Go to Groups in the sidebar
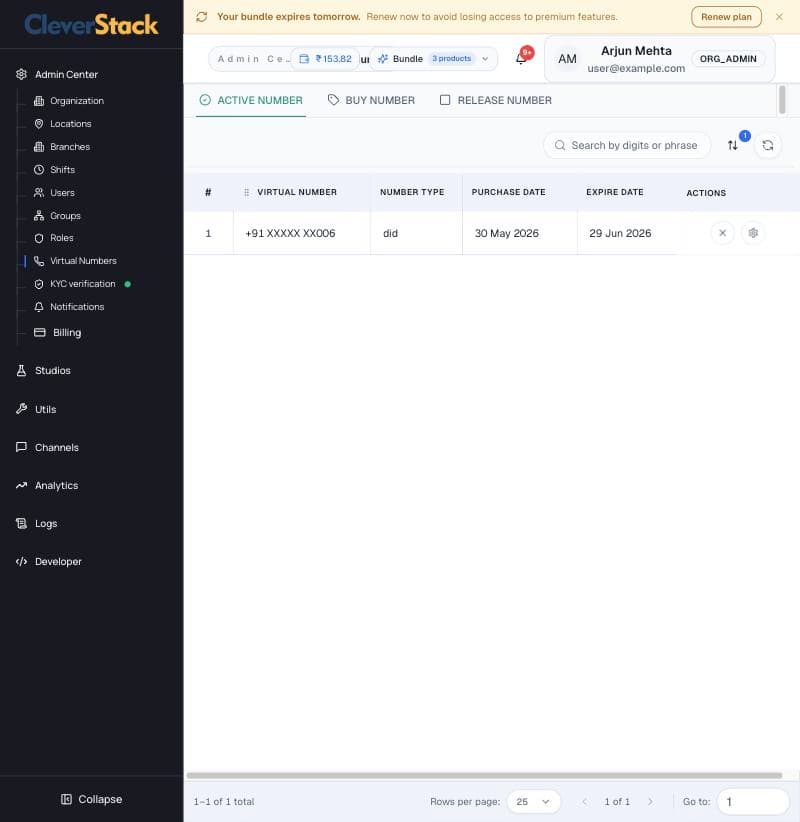 (57, 215)
